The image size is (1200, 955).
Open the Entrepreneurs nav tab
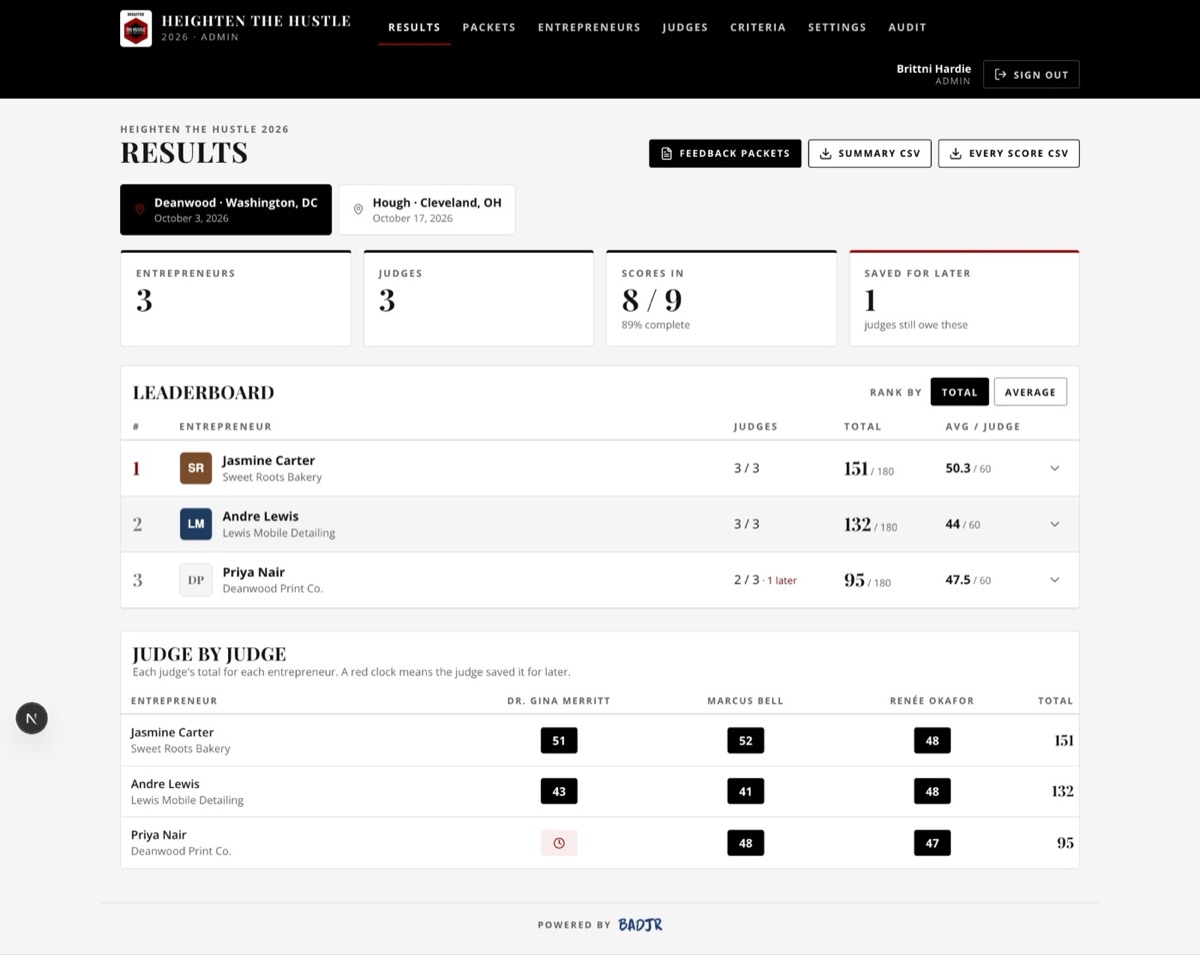589,27
